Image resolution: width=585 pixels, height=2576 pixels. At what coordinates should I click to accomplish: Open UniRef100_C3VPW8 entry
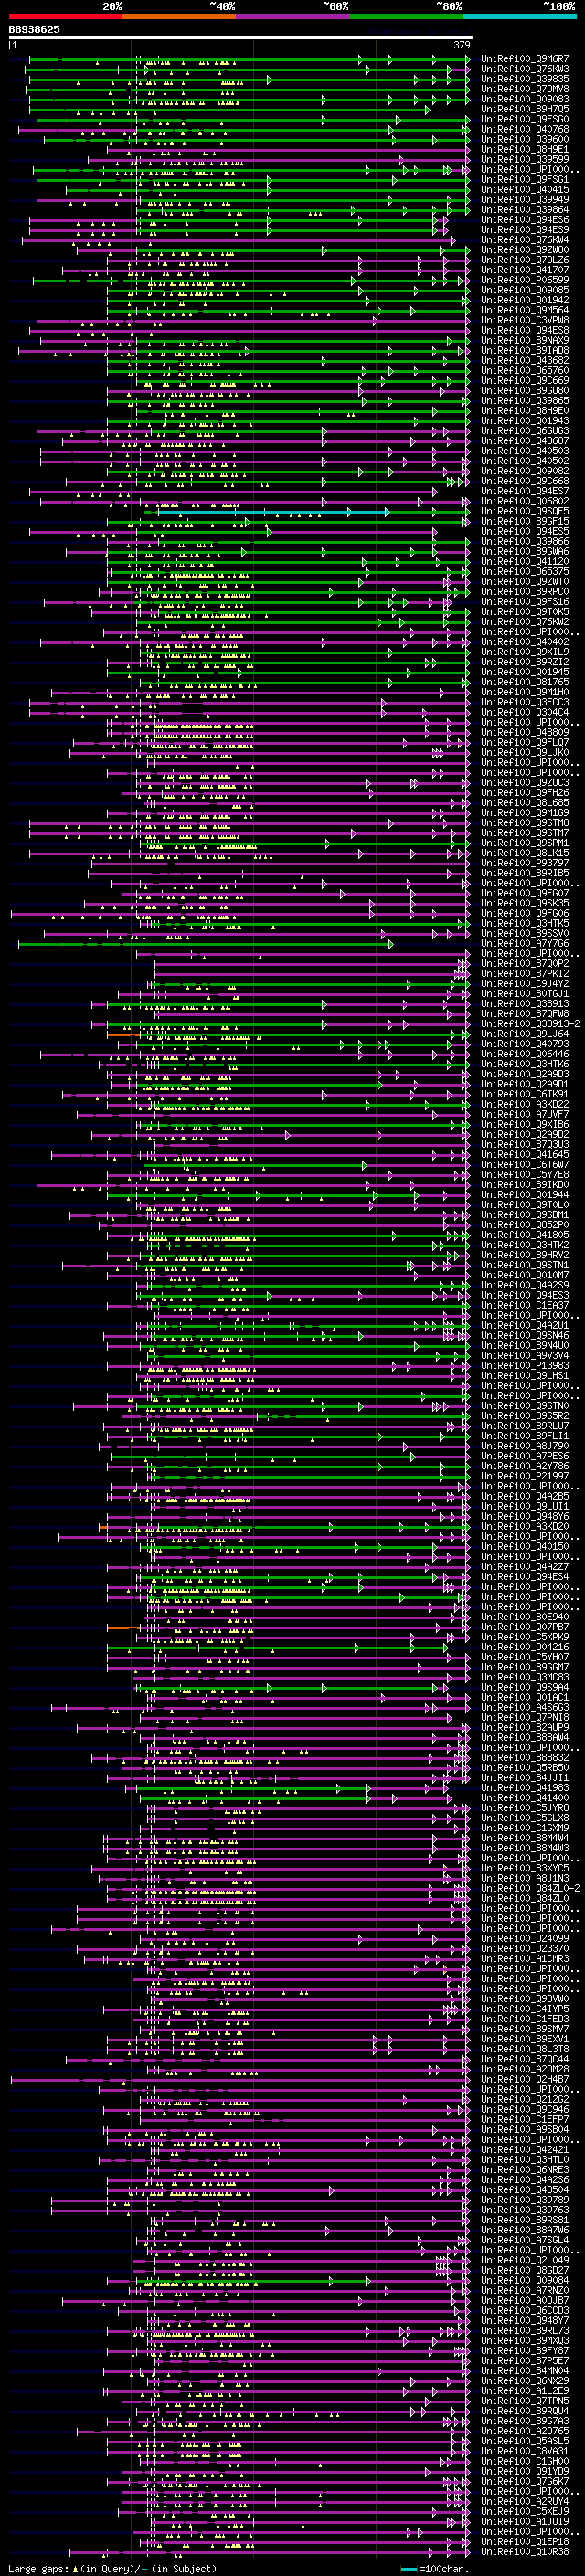coord(525,320)
